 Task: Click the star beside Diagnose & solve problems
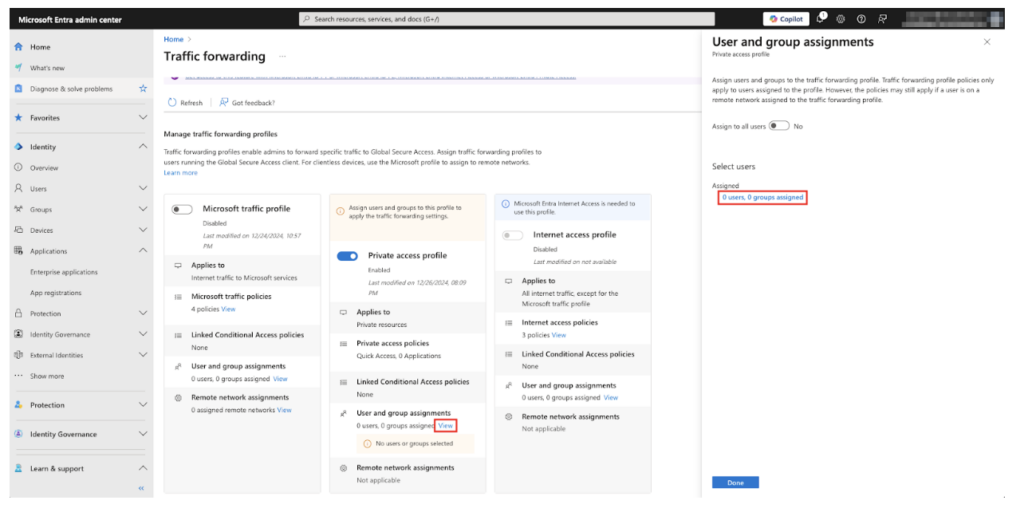143,89
